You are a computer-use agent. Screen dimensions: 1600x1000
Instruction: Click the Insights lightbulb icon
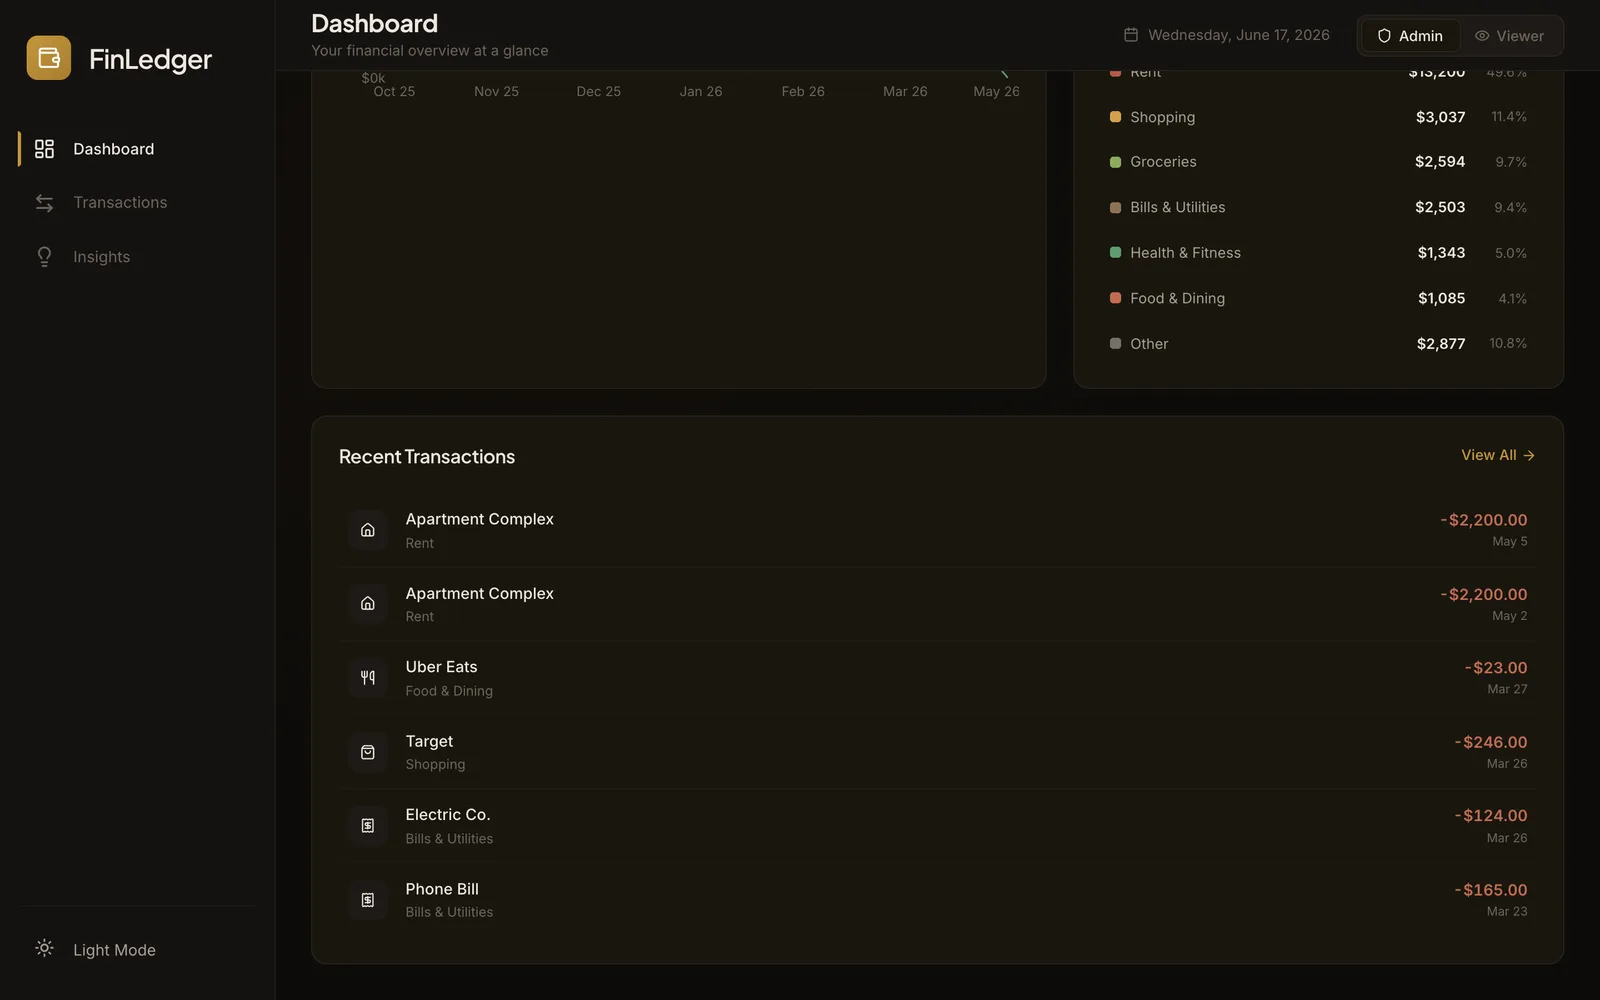coord(44,257)
